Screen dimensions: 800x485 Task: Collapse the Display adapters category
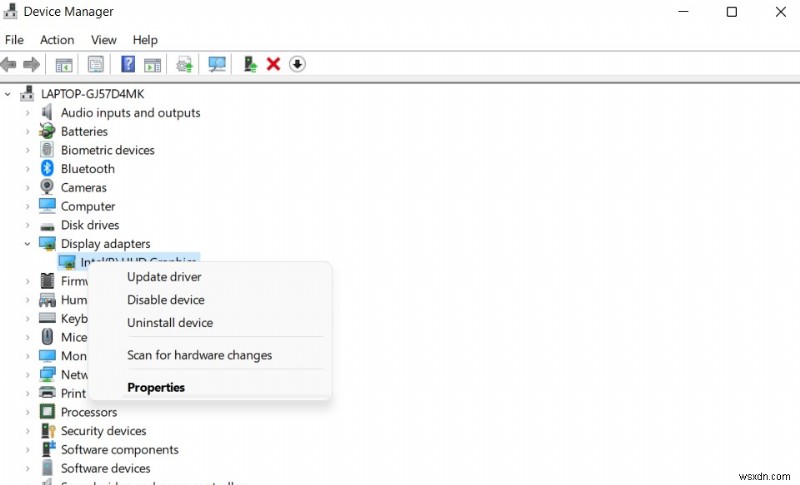click(x=27, y=244)
